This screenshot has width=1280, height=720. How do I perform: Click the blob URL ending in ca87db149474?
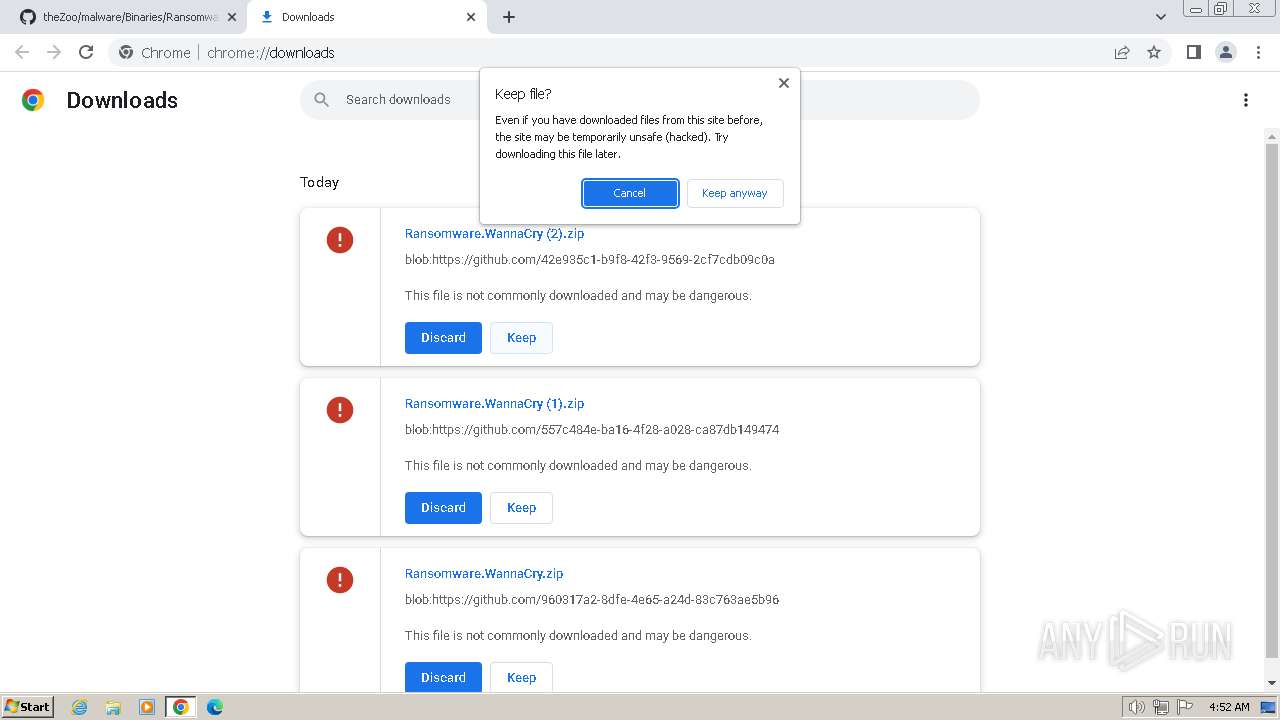592,429
